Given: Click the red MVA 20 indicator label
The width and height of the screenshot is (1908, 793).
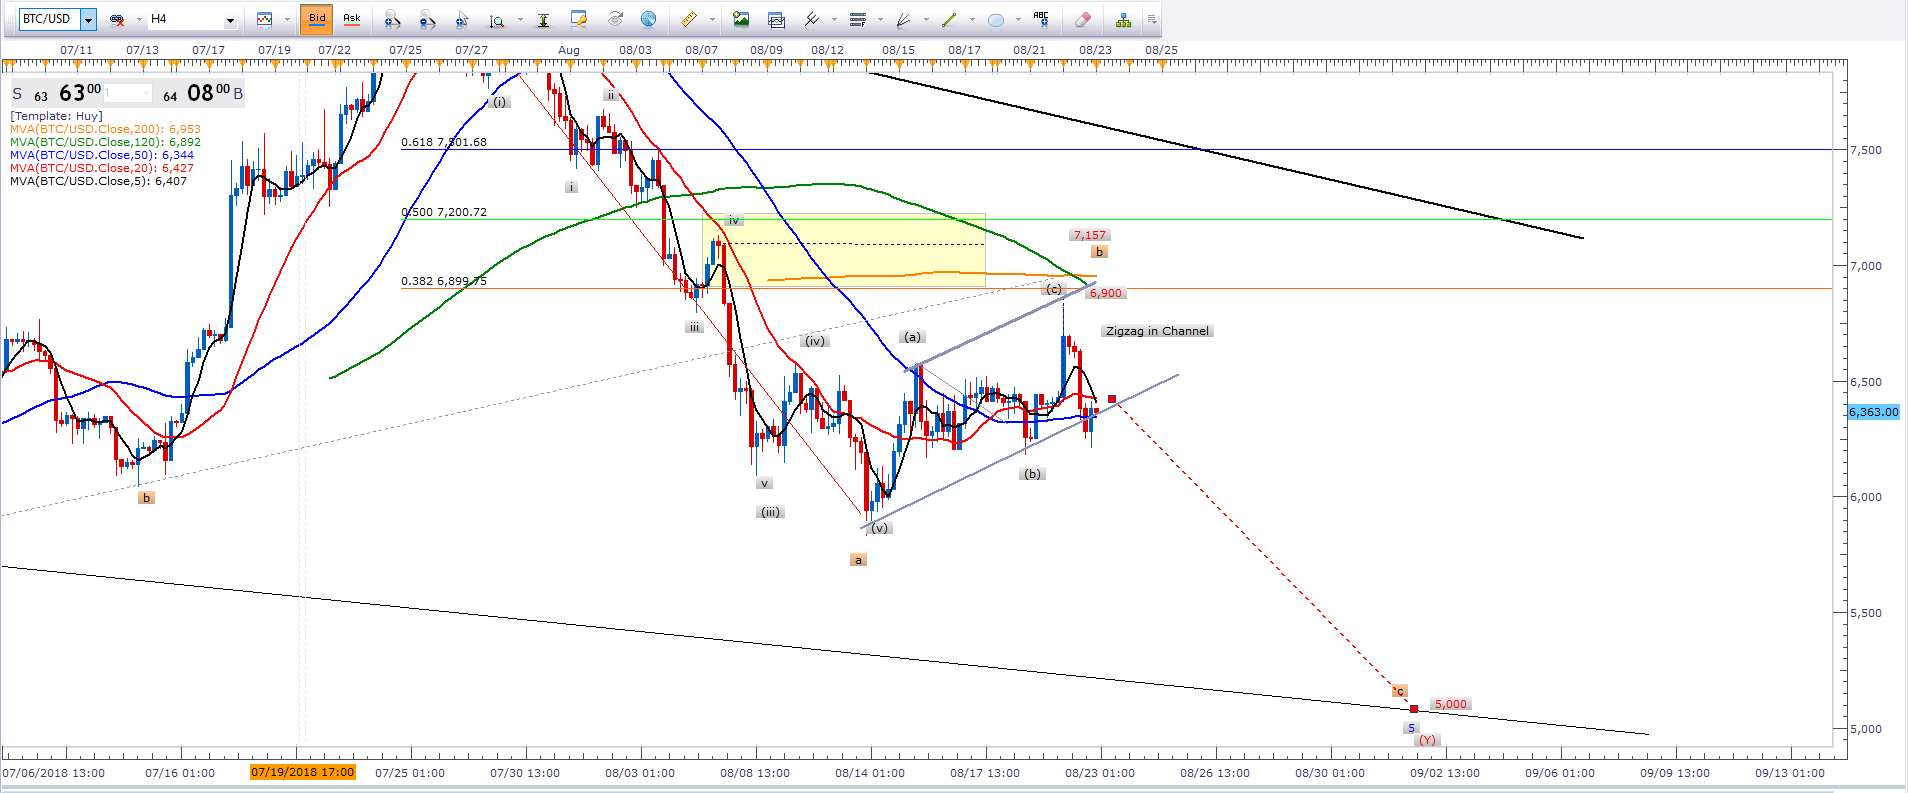Looking at the screenshot, I should (x=101, y=168).
